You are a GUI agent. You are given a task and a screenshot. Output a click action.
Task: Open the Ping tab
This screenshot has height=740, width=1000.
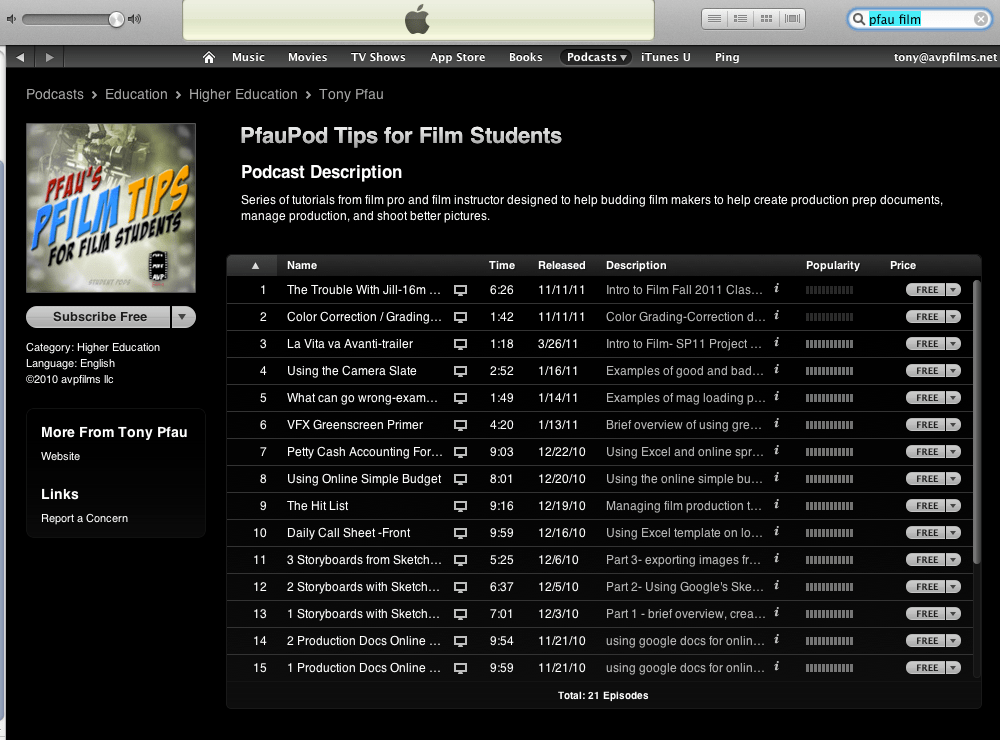[x=727, y=57]
